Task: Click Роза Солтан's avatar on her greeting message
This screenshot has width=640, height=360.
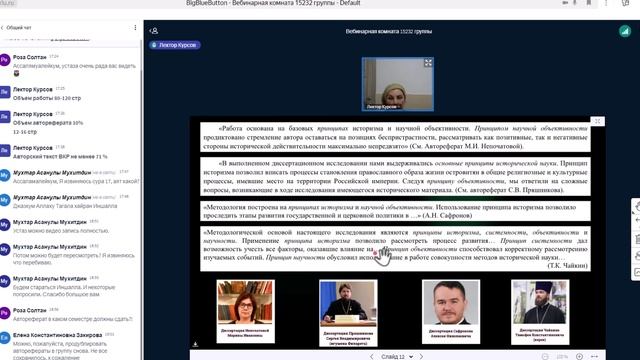Action: click(x=4, y=60)
